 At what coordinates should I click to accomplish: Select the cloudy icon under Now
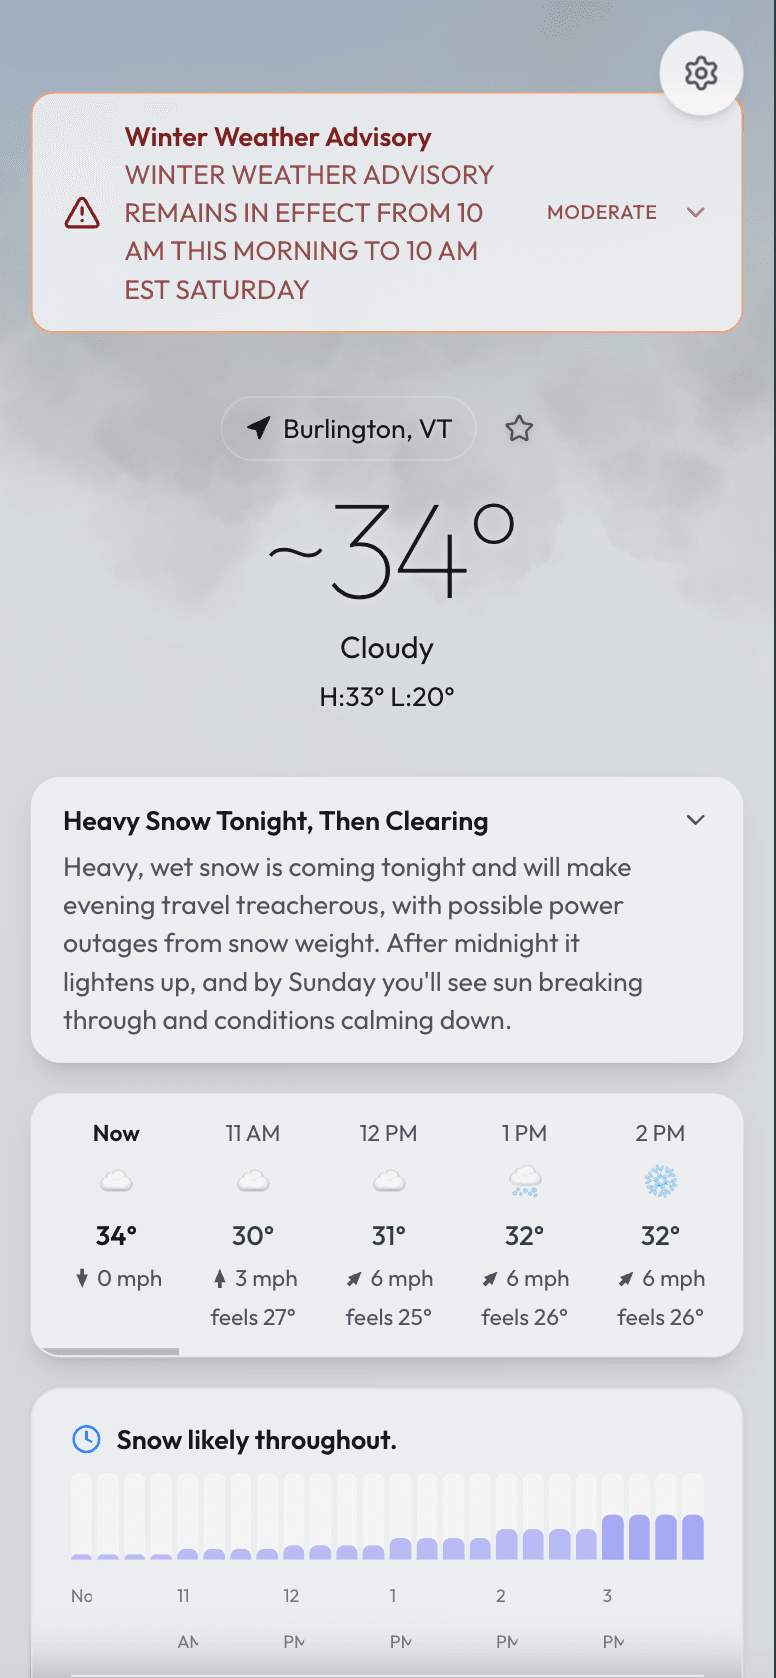(116, 1180)
